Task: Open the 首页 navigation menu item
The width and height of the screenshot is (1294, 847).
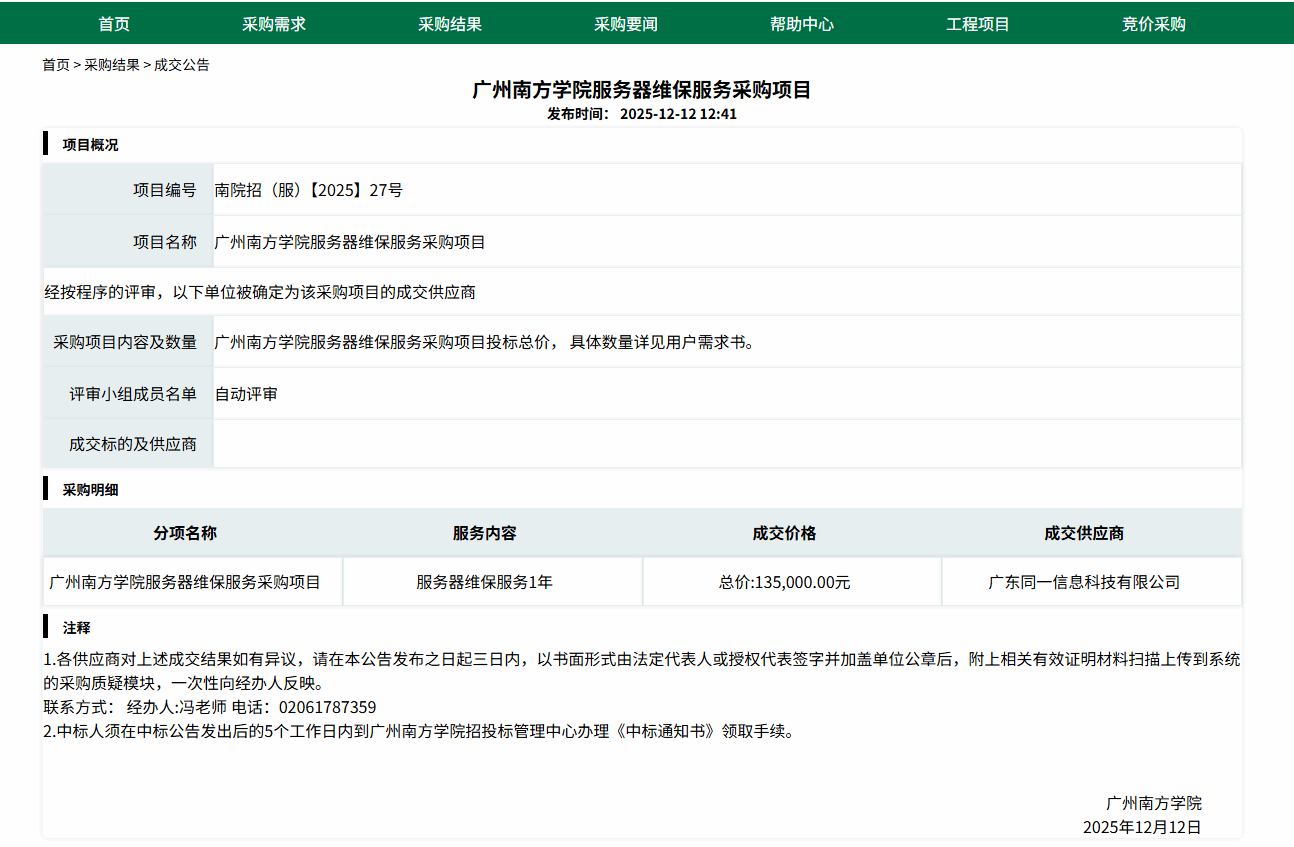Action: pyautogui.click(x=114, y=24)
